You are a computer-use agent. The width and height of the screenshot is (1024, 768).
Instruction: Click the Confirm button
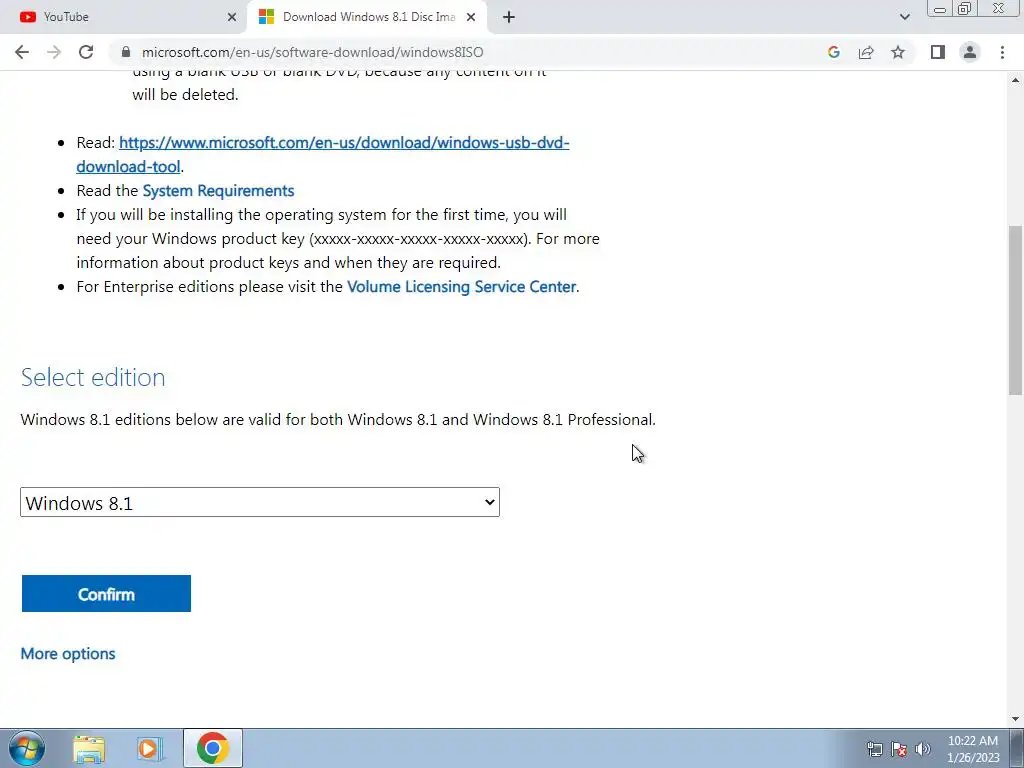pos(106,594)
